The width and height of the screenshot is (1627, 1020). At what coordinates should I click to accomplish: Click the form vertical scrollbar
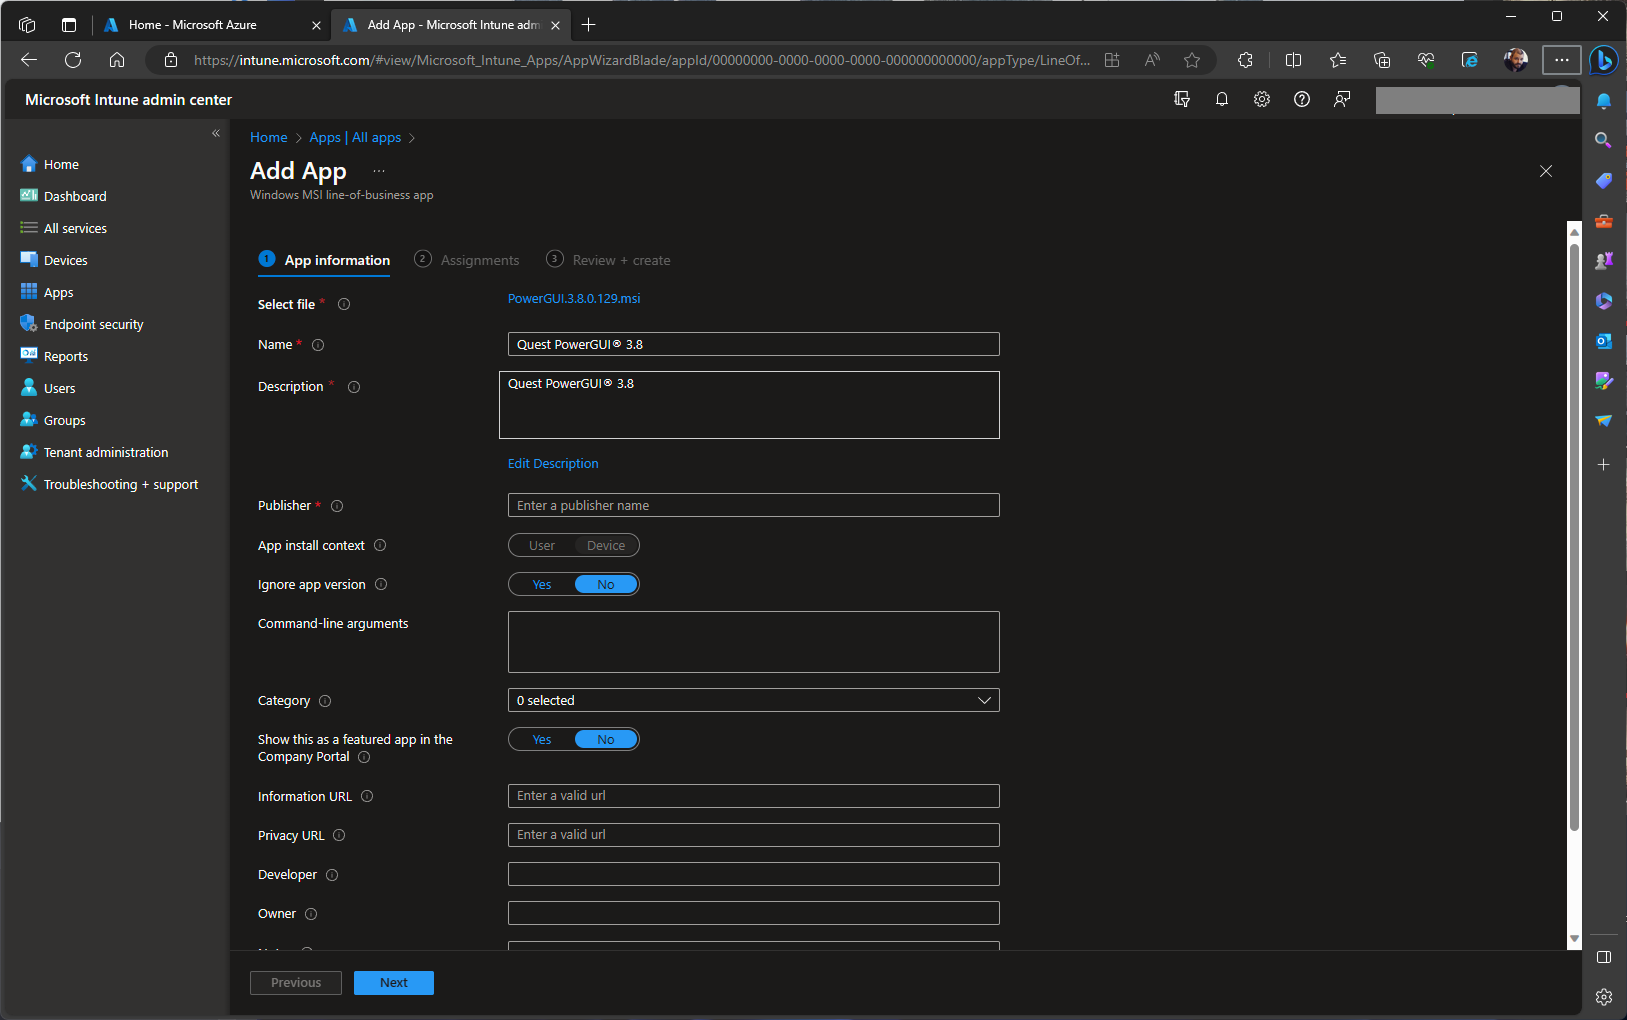point(1574,537)
